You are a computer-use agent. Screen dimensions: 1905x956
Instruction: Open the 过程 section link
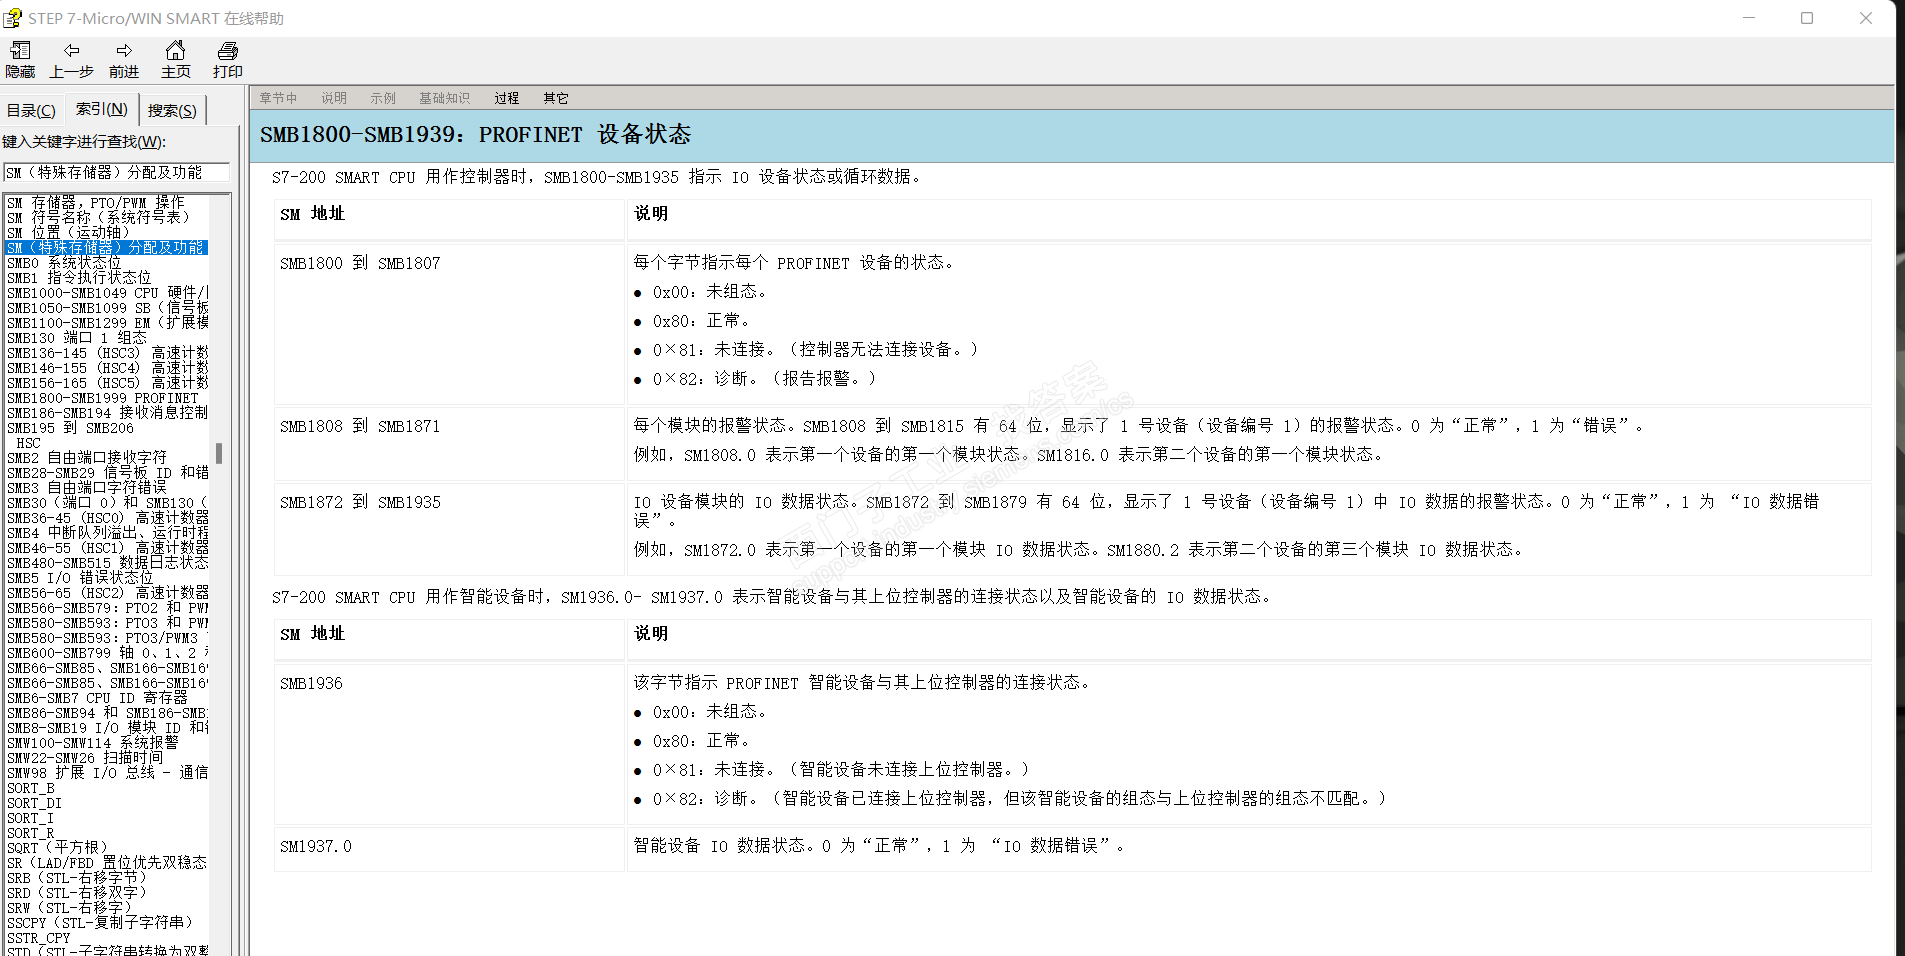(507, 98)
